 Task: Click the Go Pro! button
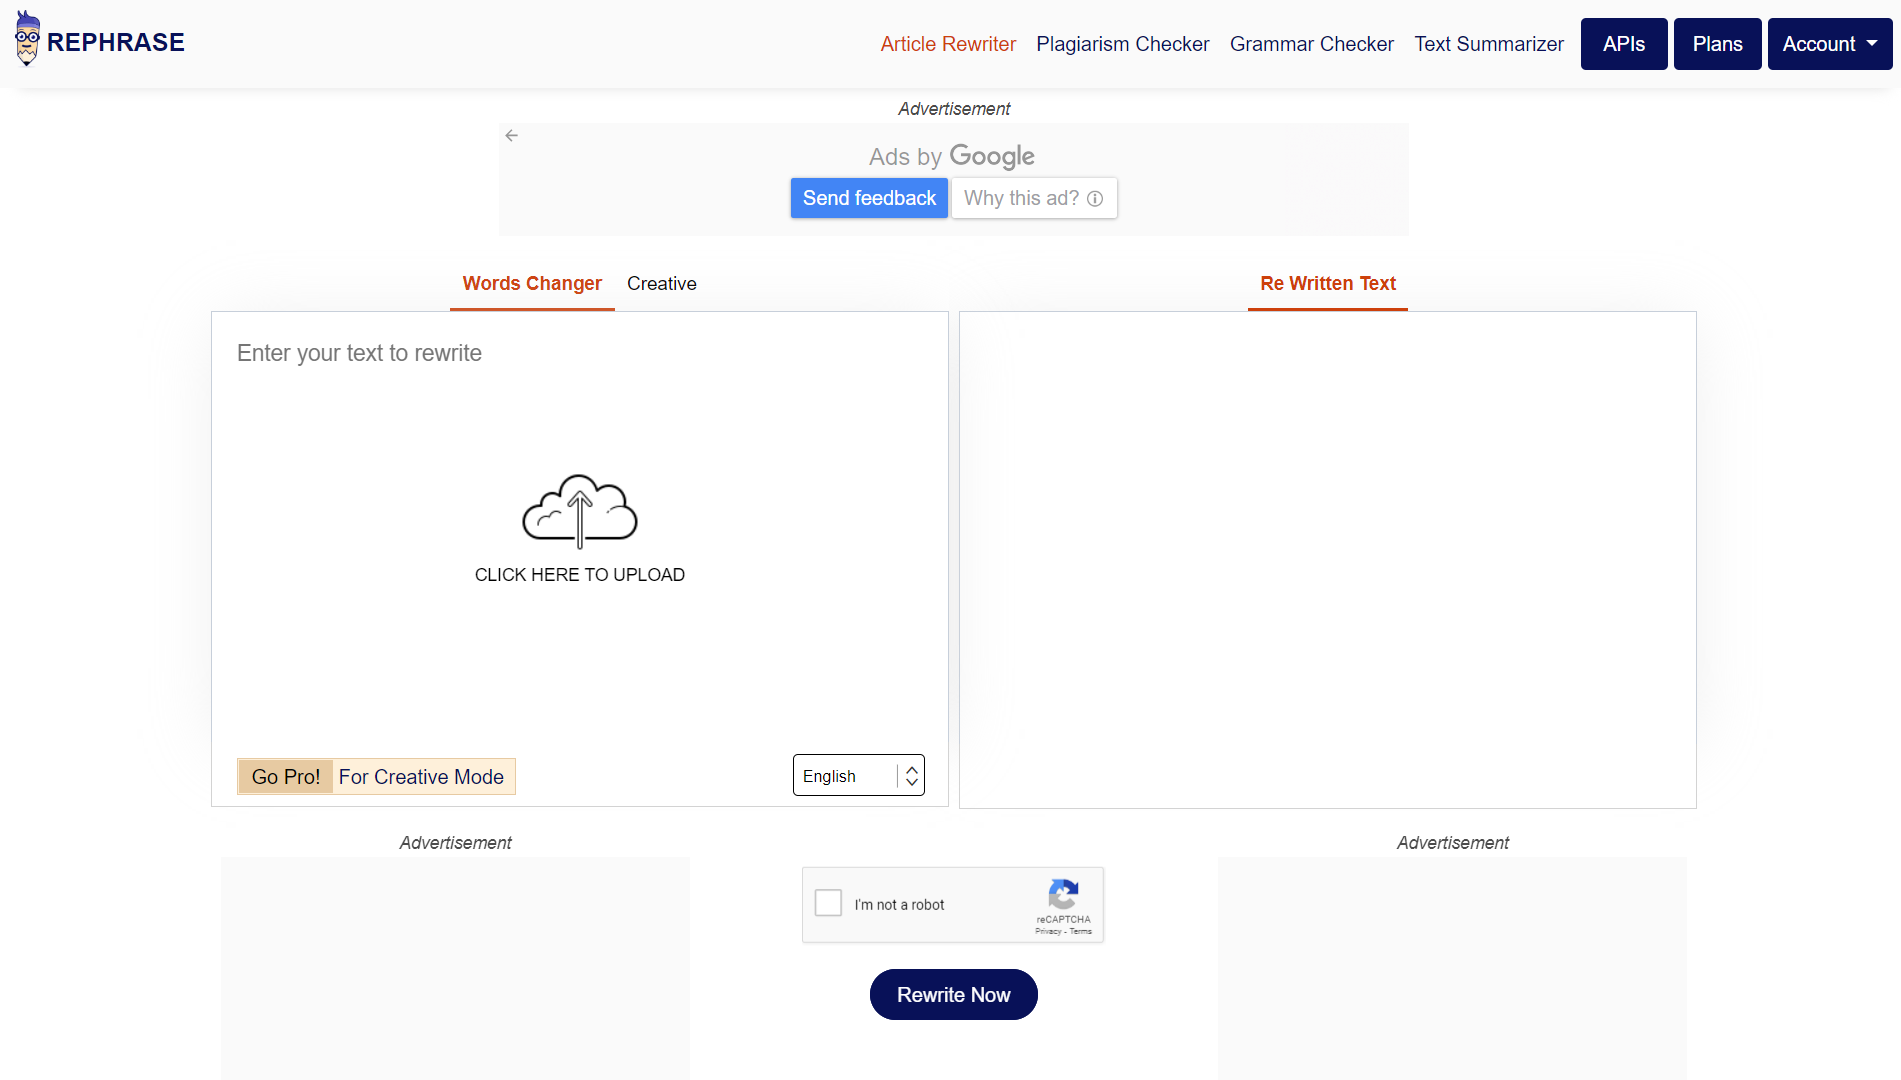pos(286,777)
